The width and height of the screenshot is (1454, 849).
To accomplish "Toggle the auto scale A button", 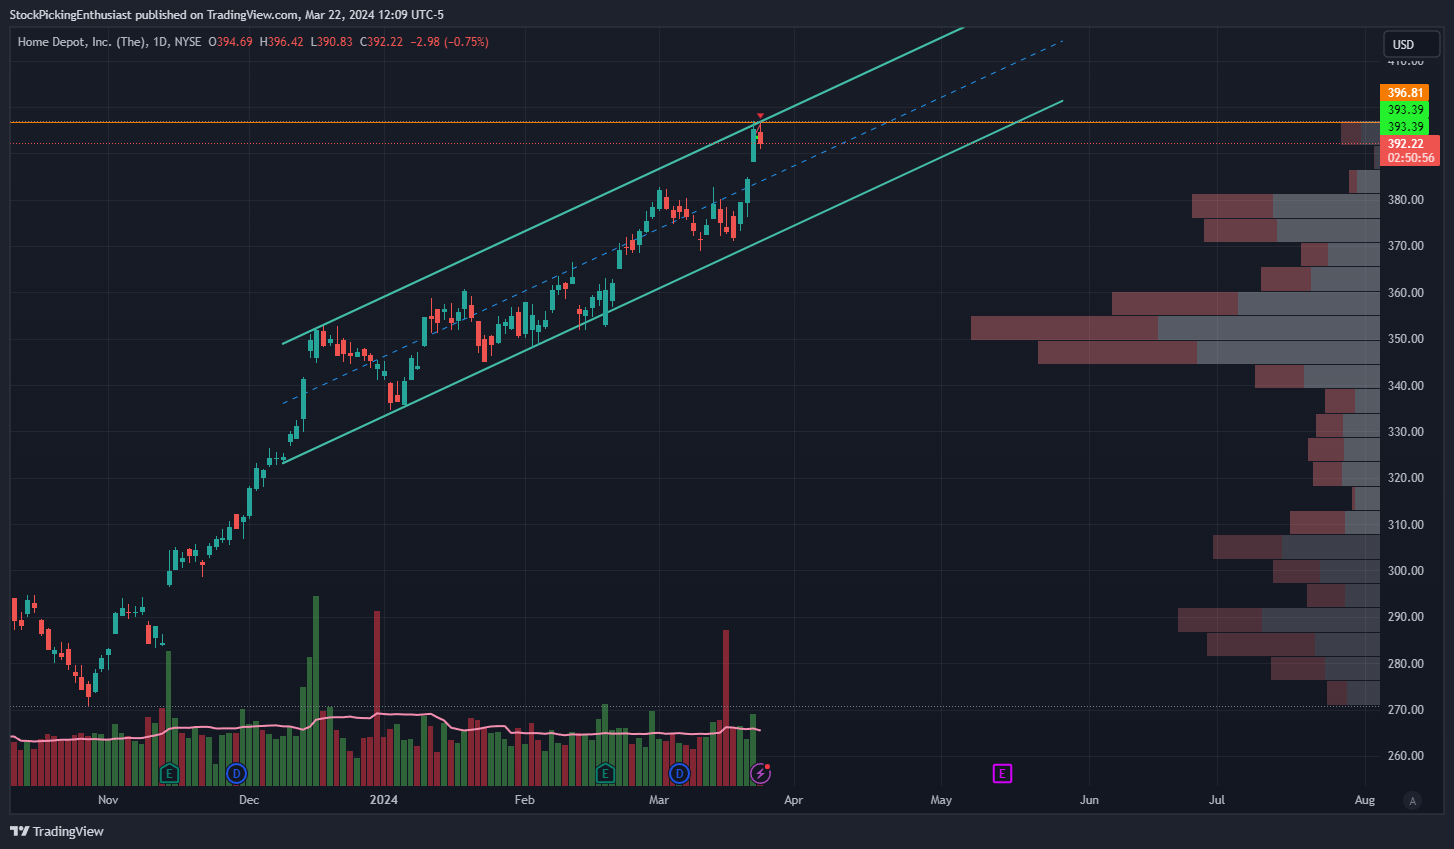I will pyautogui.click(x=1412, y=800).
